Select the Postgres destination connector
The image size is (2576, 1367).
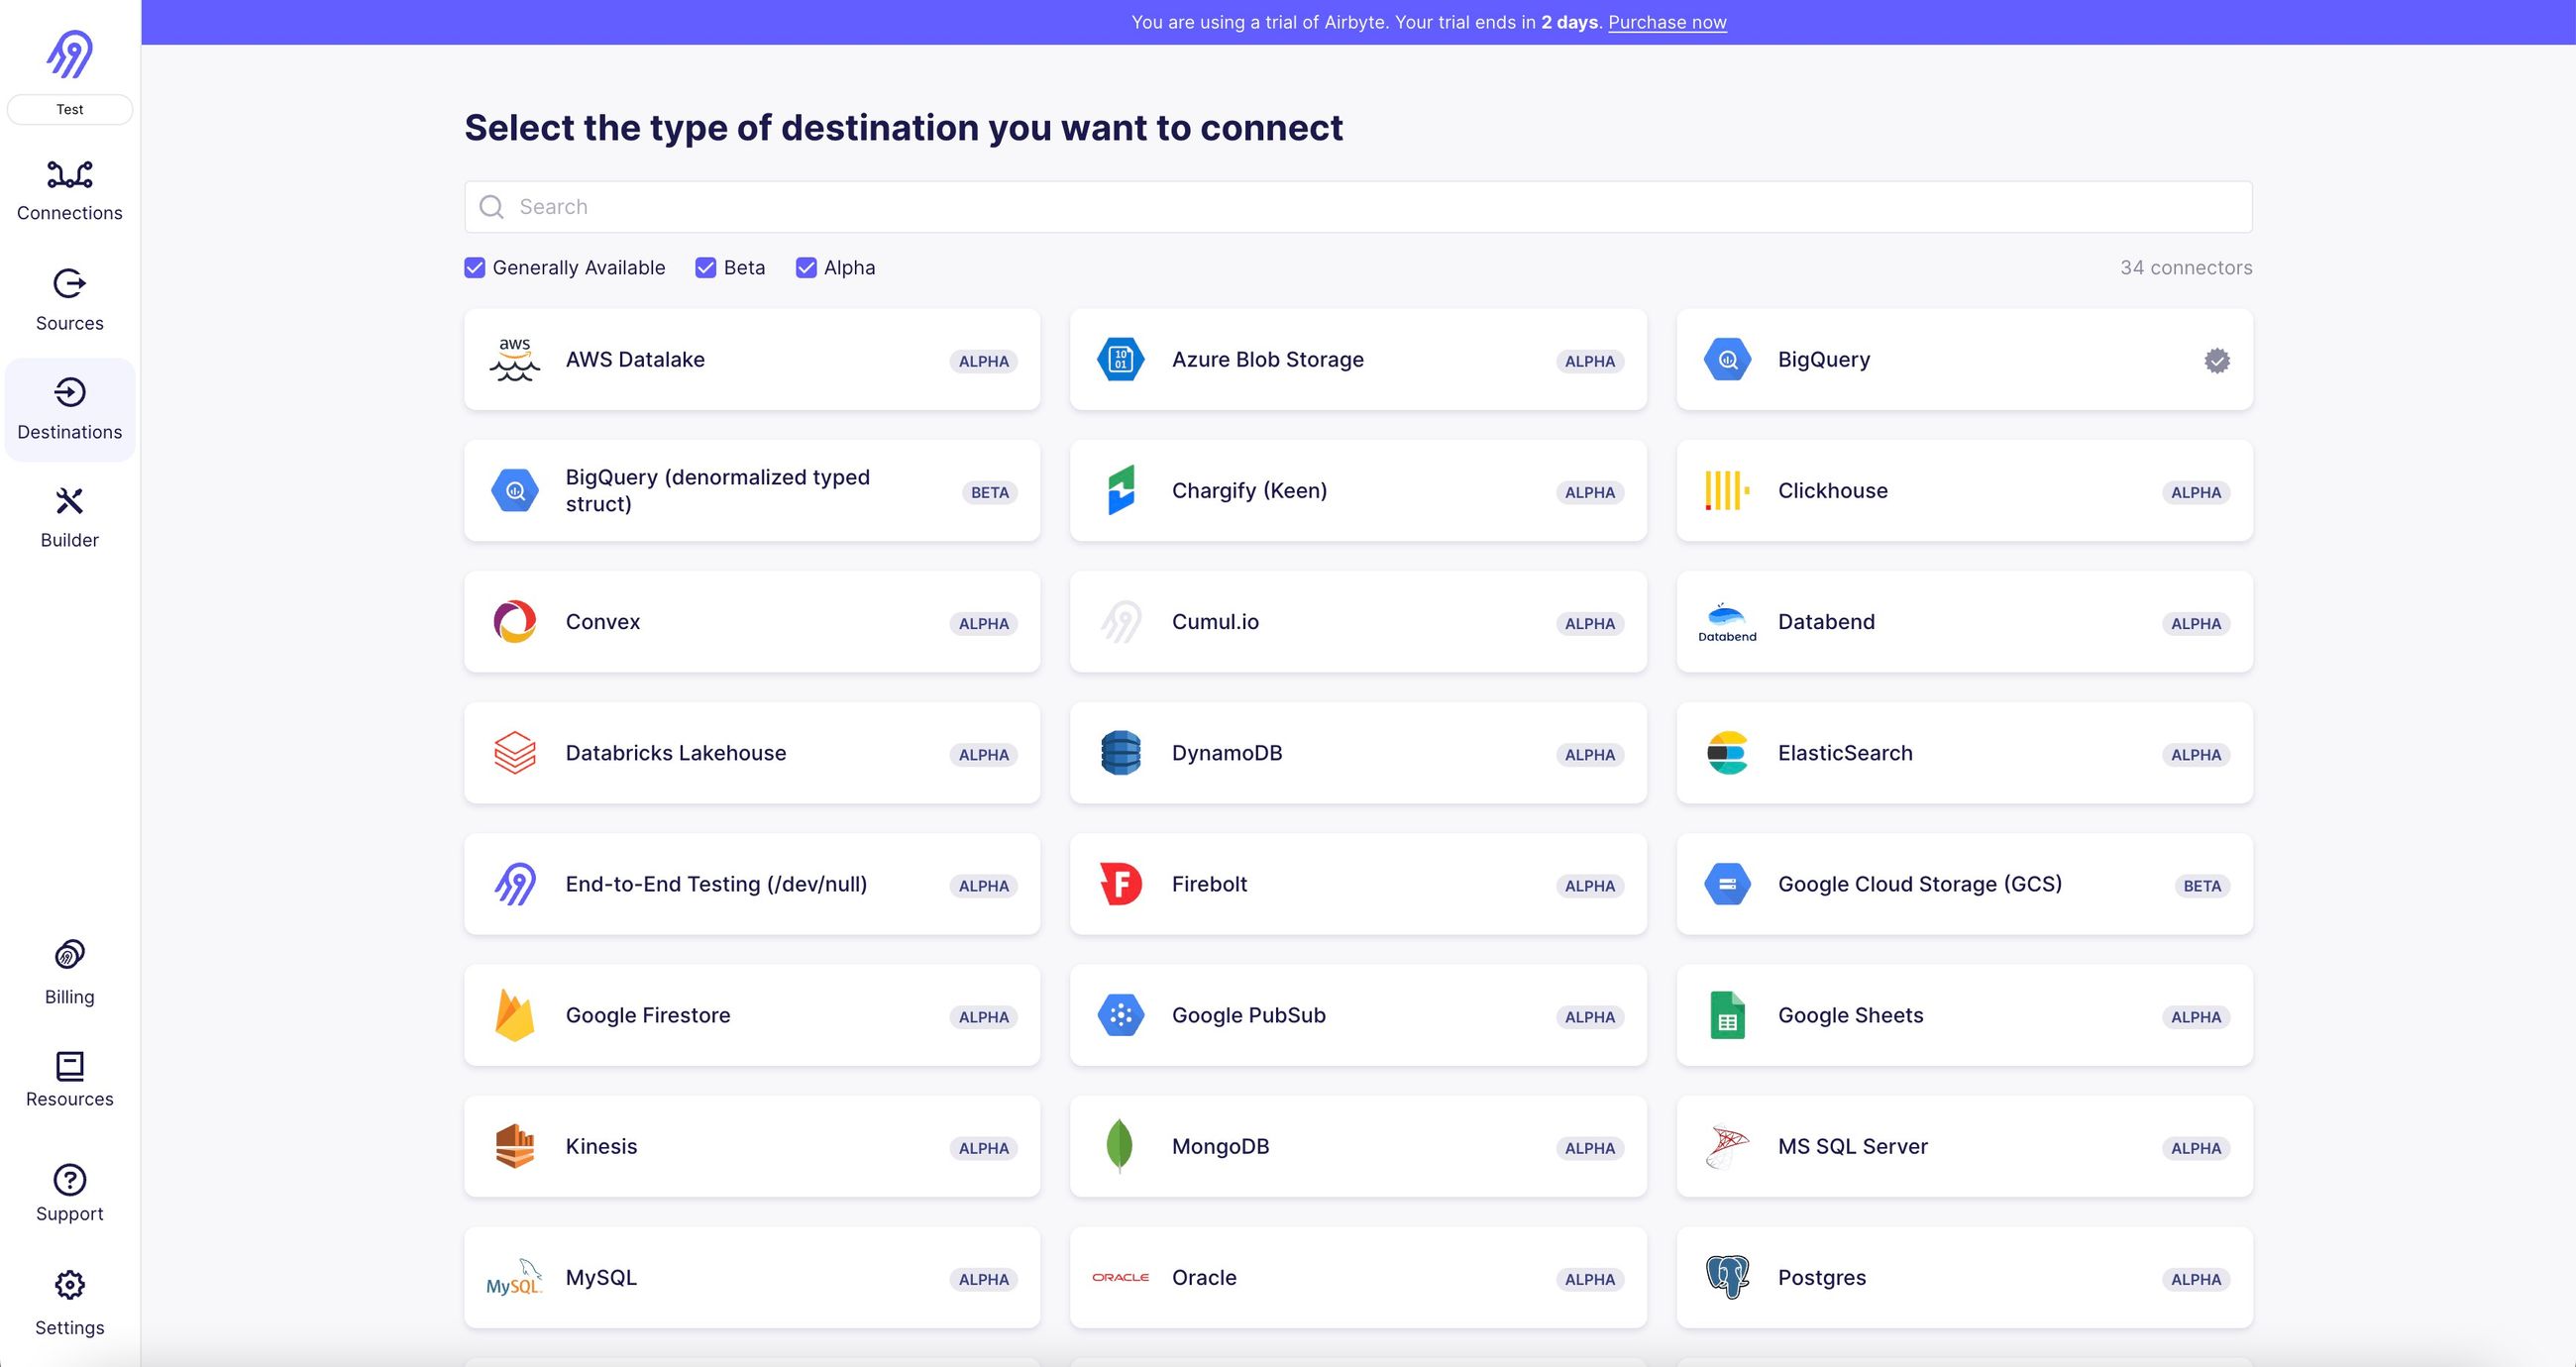coord(1963,1277)
